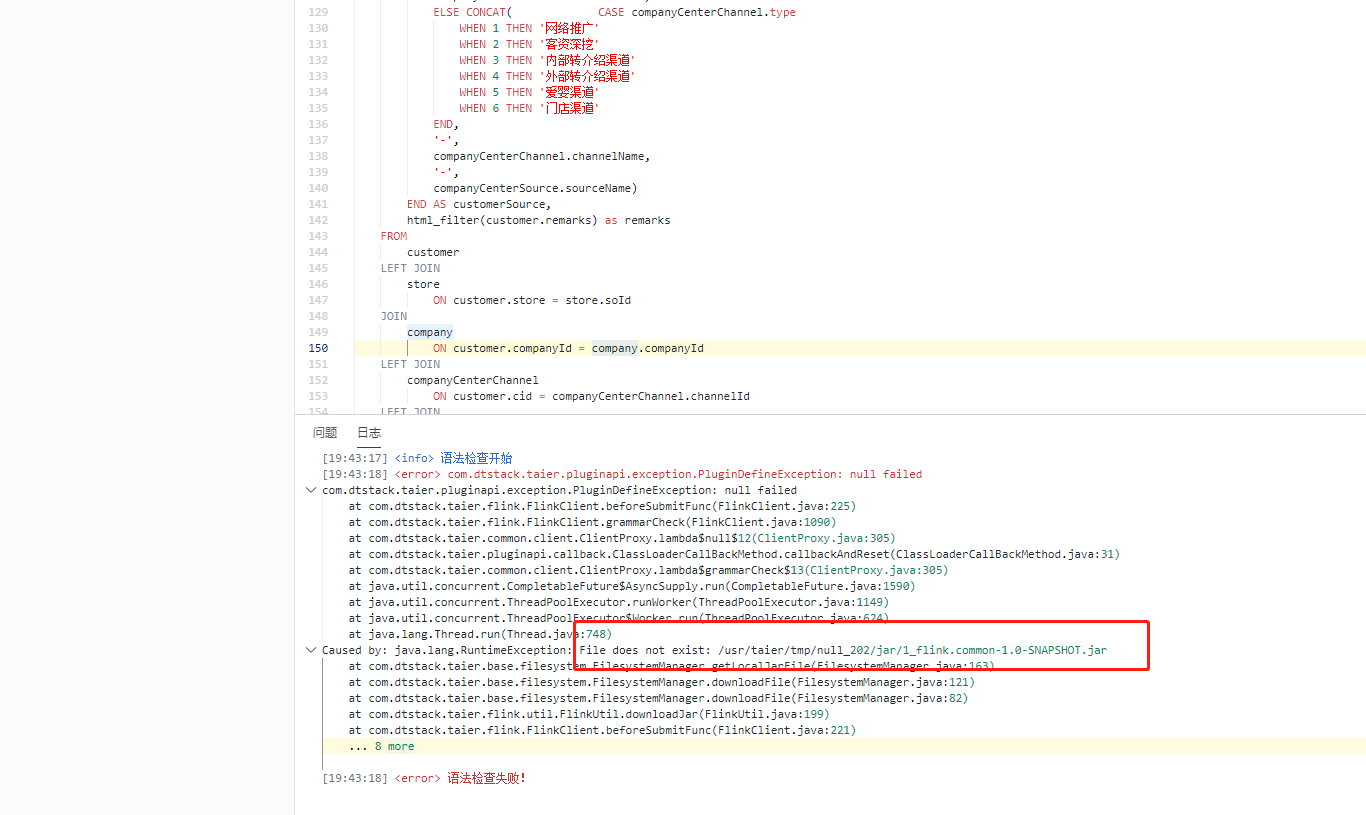Click the '网络推广' string on line 130
The width and height of the screenshot is (1366, 815).
click(569, 27)
